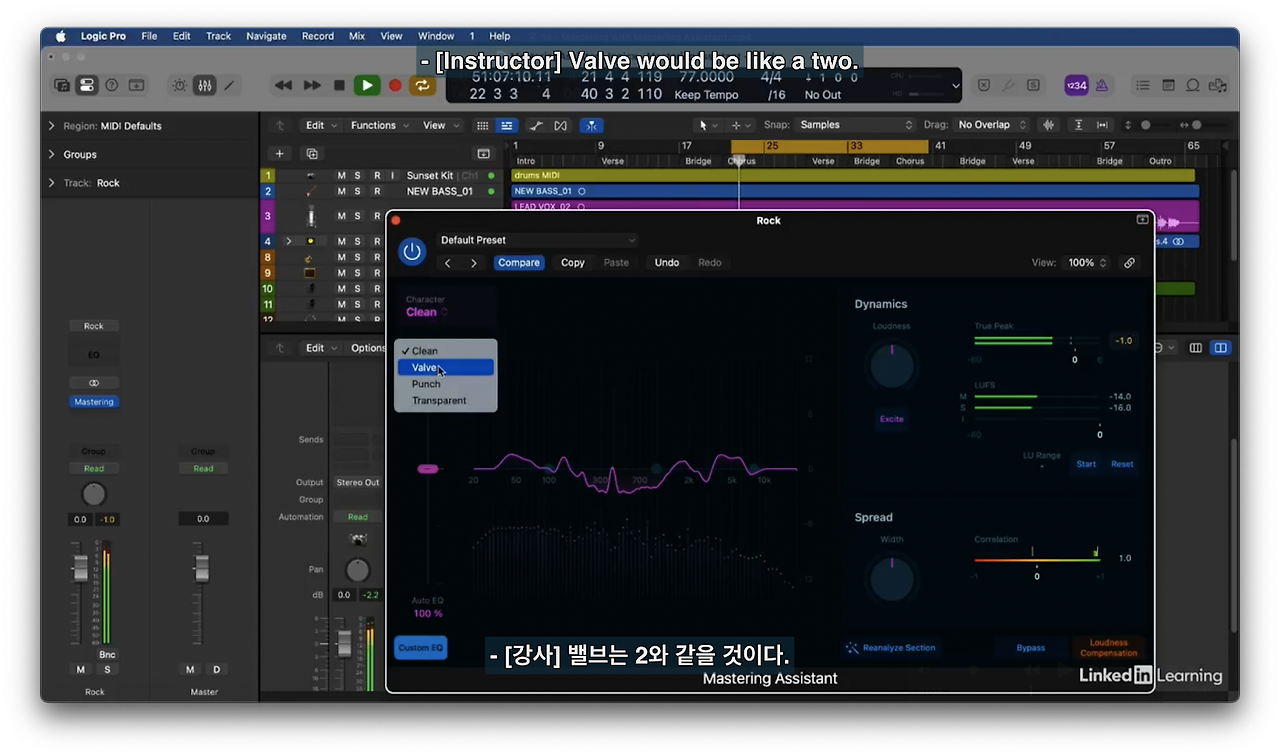The image size is (1280, 756).
Task: Open the pointer left-click tool menu
Action: 708,125
